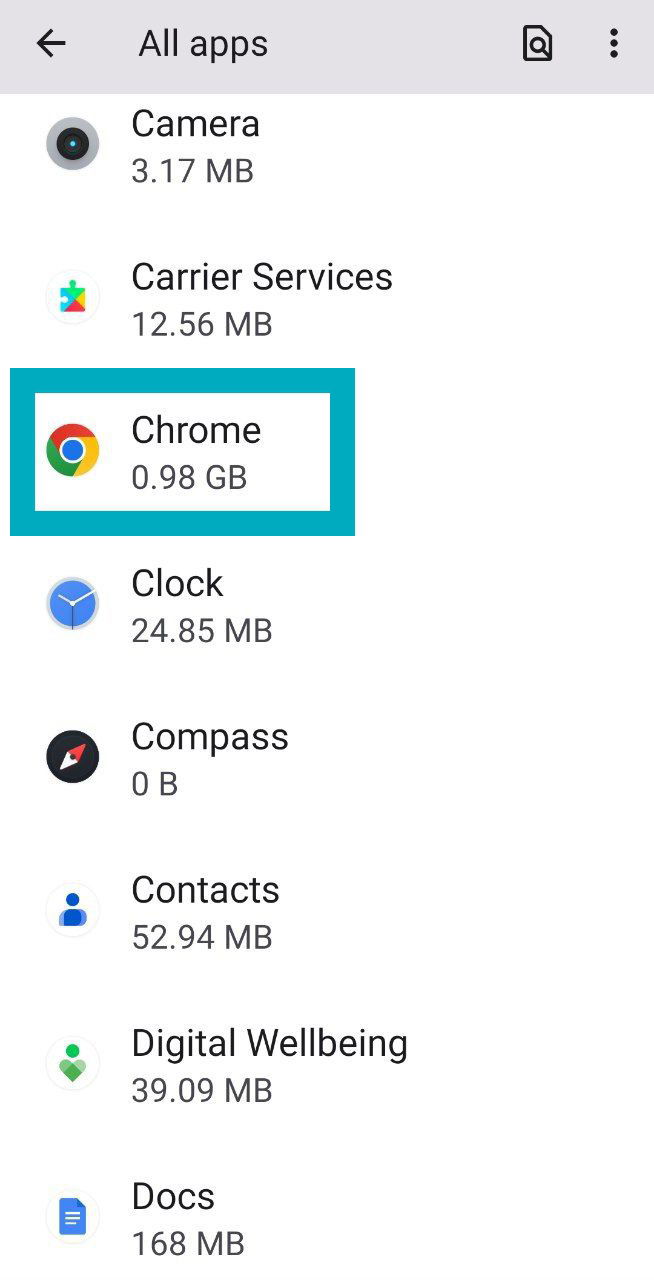
Task: Tap the Clock app icon
Action: click(x=72, y=604)
